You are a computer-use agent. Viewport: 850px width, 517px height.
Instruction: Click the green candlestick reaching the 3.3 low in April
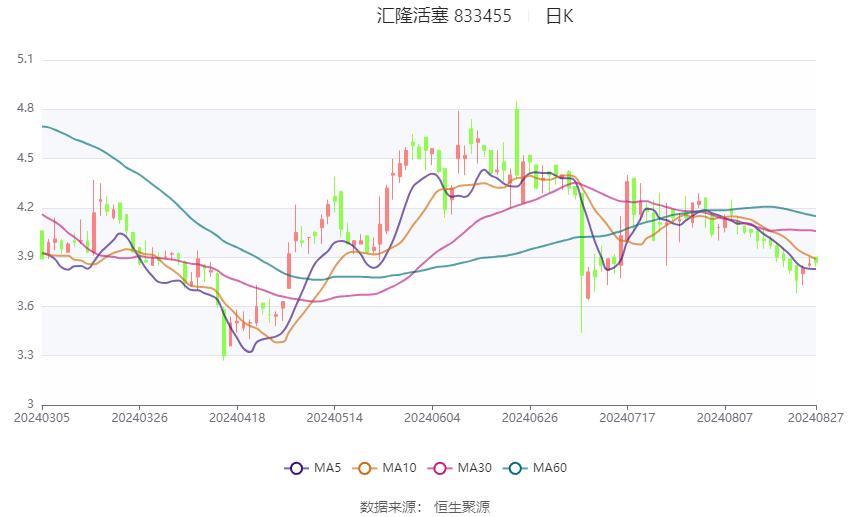pyautogui.click(x=223, y=332)
